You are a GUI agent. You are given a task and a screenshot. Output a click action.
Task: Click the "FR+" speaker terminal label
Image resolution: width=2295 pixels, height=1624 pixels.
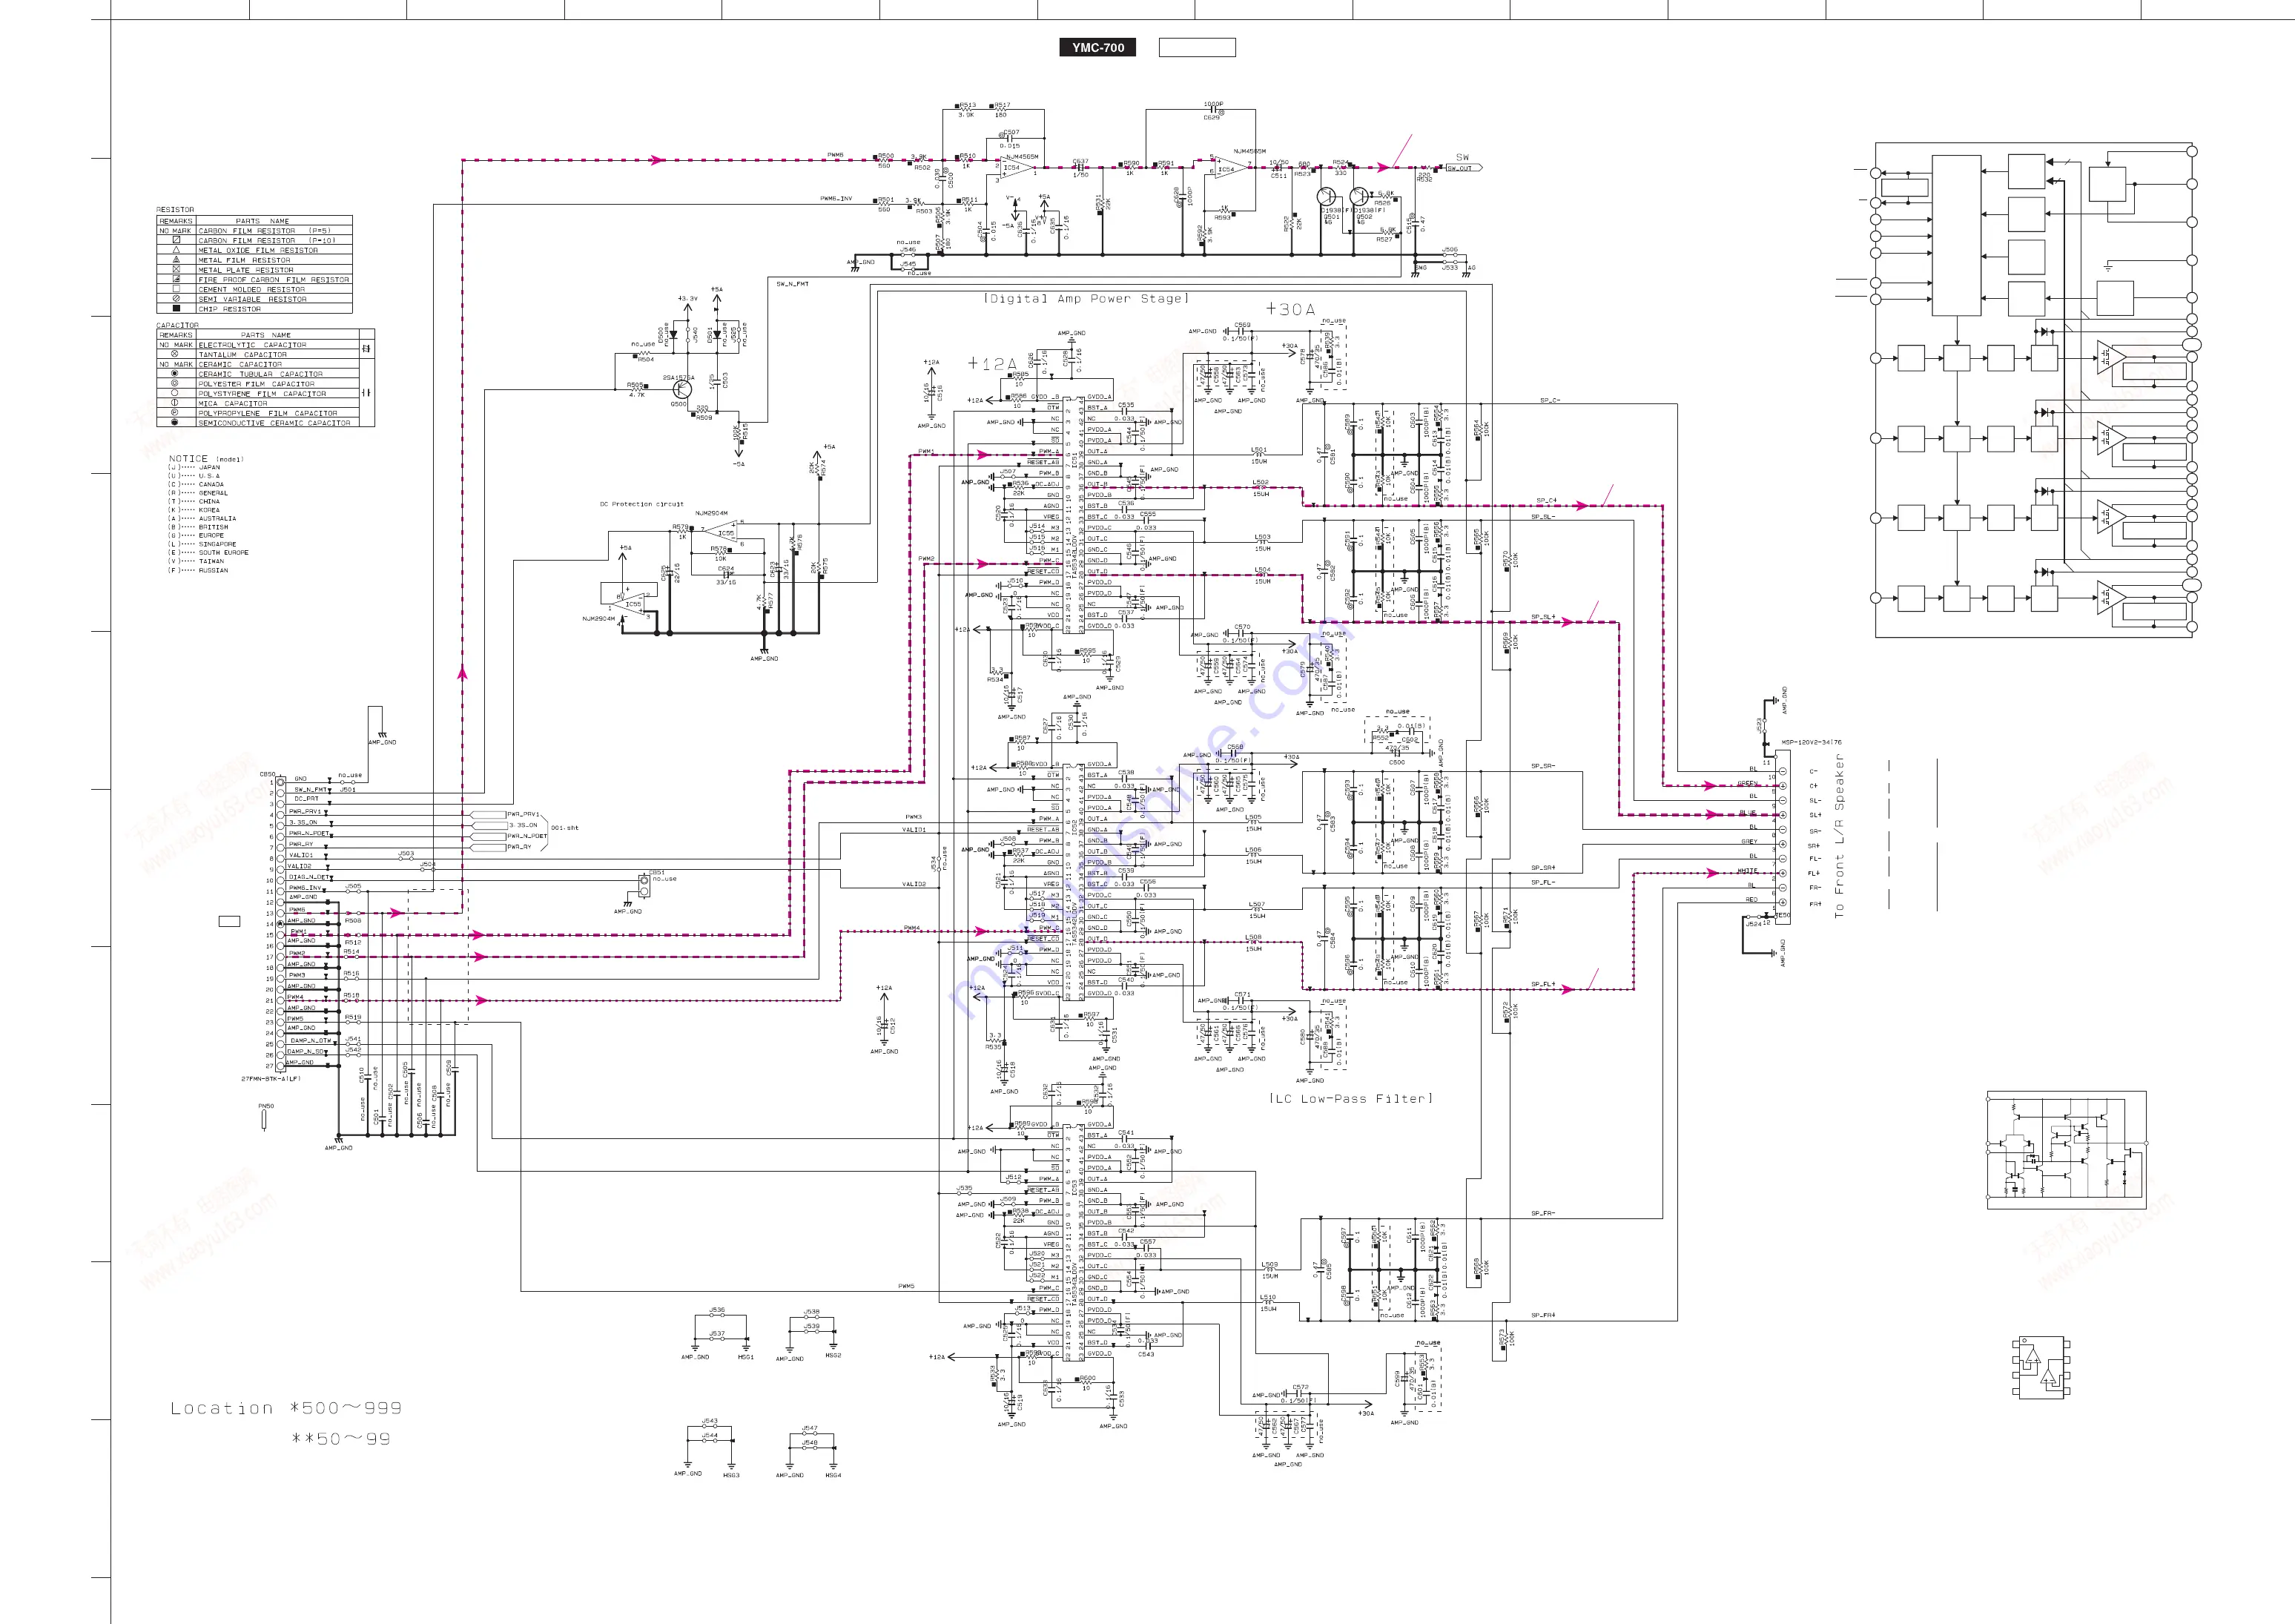click(x=1815, y=904)
